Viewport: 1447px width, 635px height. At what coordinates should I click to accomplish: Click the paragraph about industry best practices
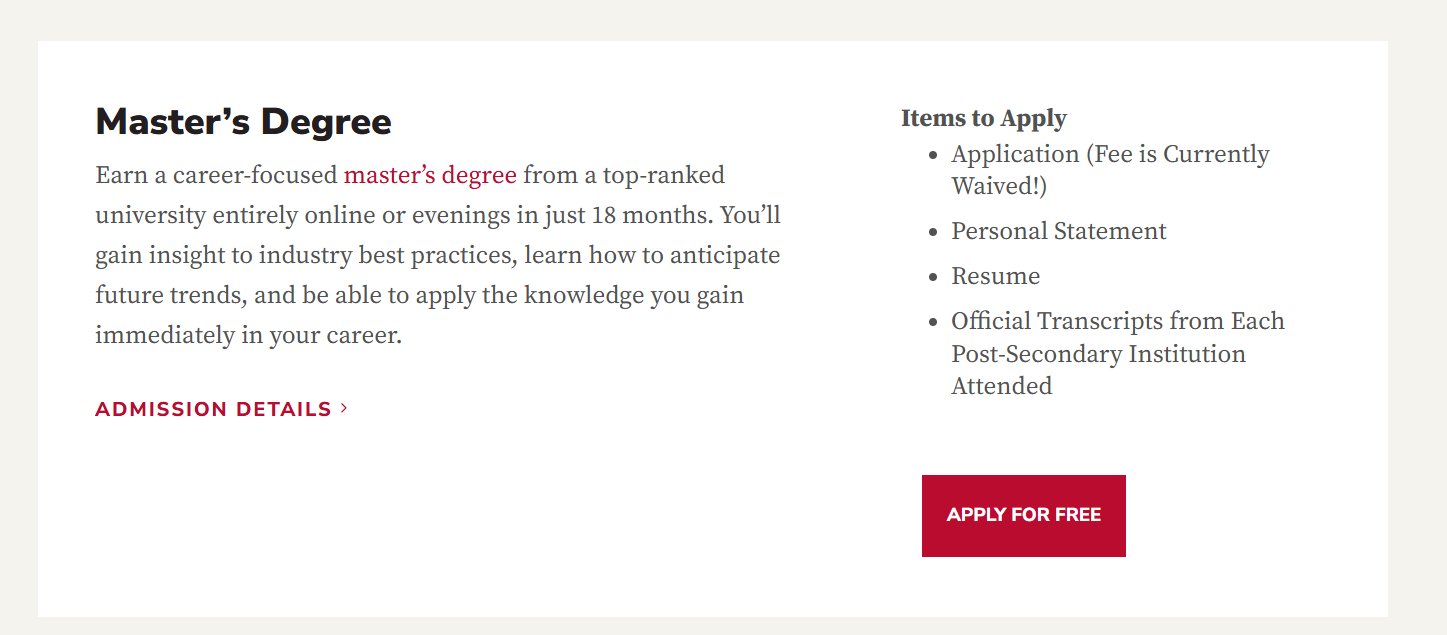tap(437, 255)
